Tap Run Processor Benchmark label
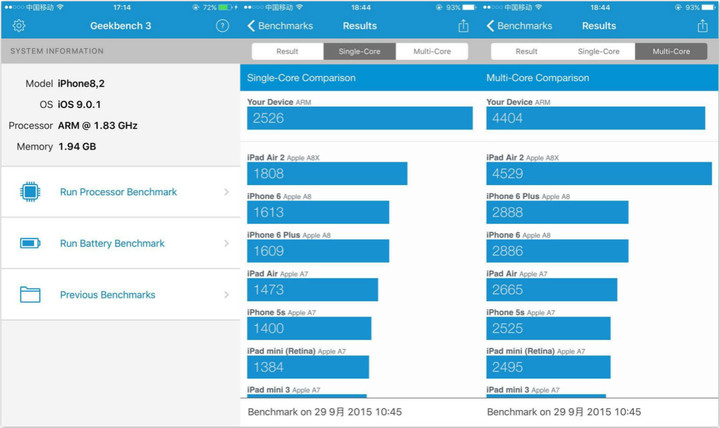 [x=118, y=192]
